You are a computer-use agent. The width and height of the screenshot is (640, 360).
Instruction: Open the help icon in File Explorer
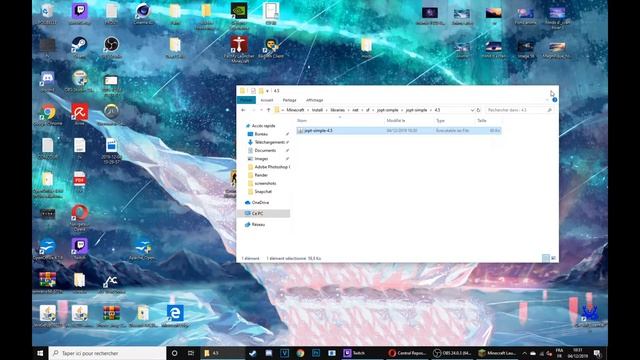pyautogui.click(x=555, y=100)
